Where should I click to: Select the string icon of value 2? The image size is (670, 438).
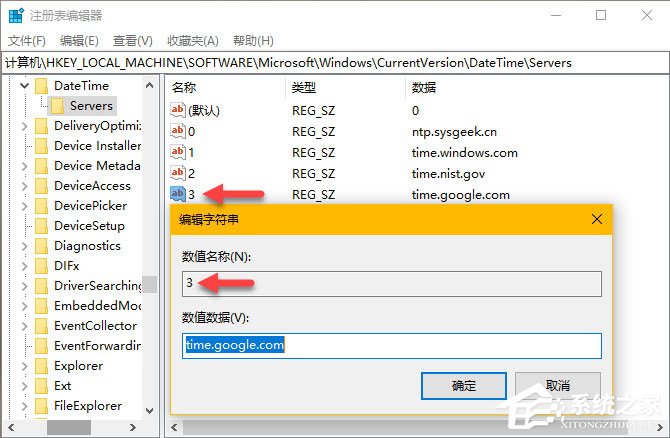click(177, 173)
